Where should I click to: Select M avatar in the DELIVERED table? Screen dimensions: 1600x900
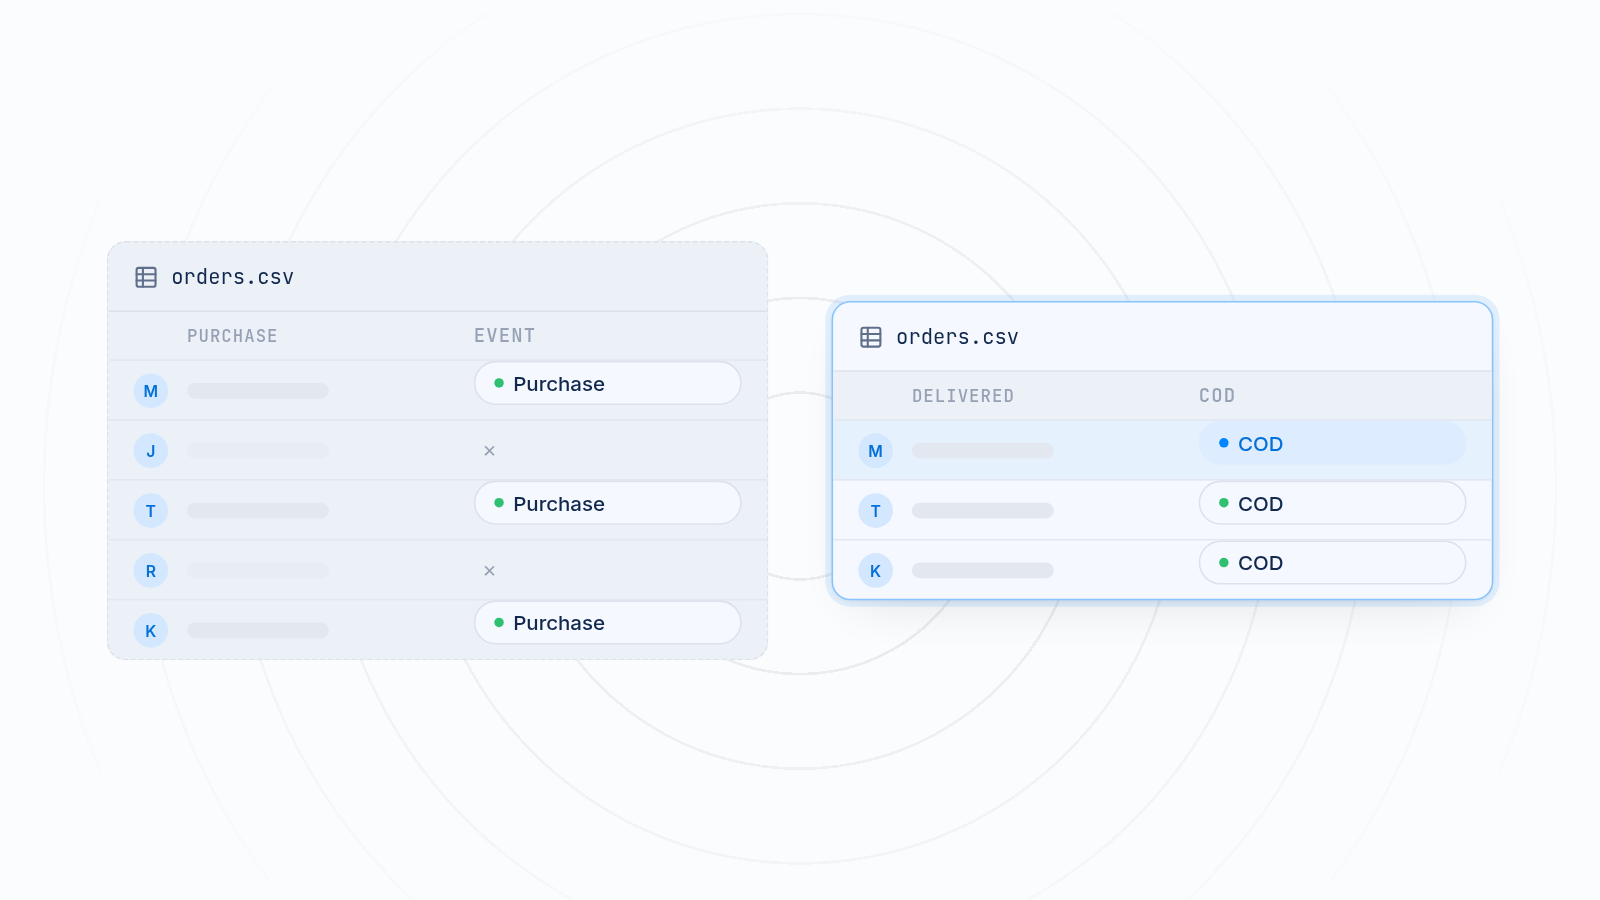pyautogui.click(x=876, y=451)
